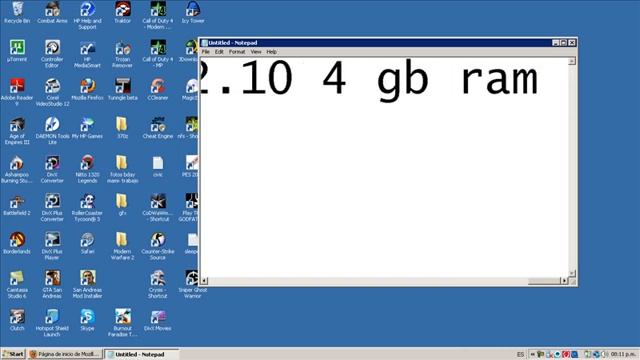Select the Call of Duty 4 MP shortcut

click(x=158, y=53)
